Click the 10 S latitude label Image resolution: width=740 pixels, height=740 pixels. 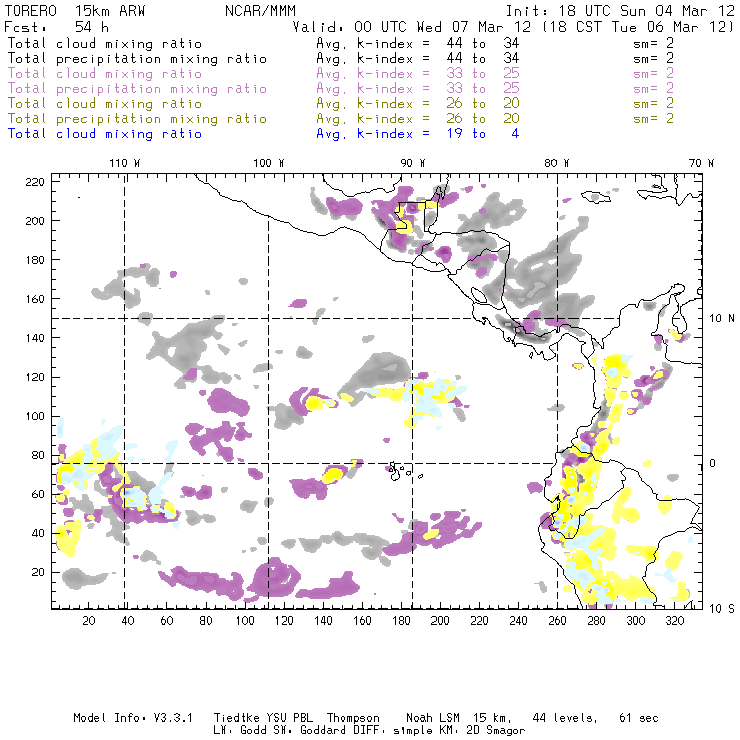pos(721,608)
